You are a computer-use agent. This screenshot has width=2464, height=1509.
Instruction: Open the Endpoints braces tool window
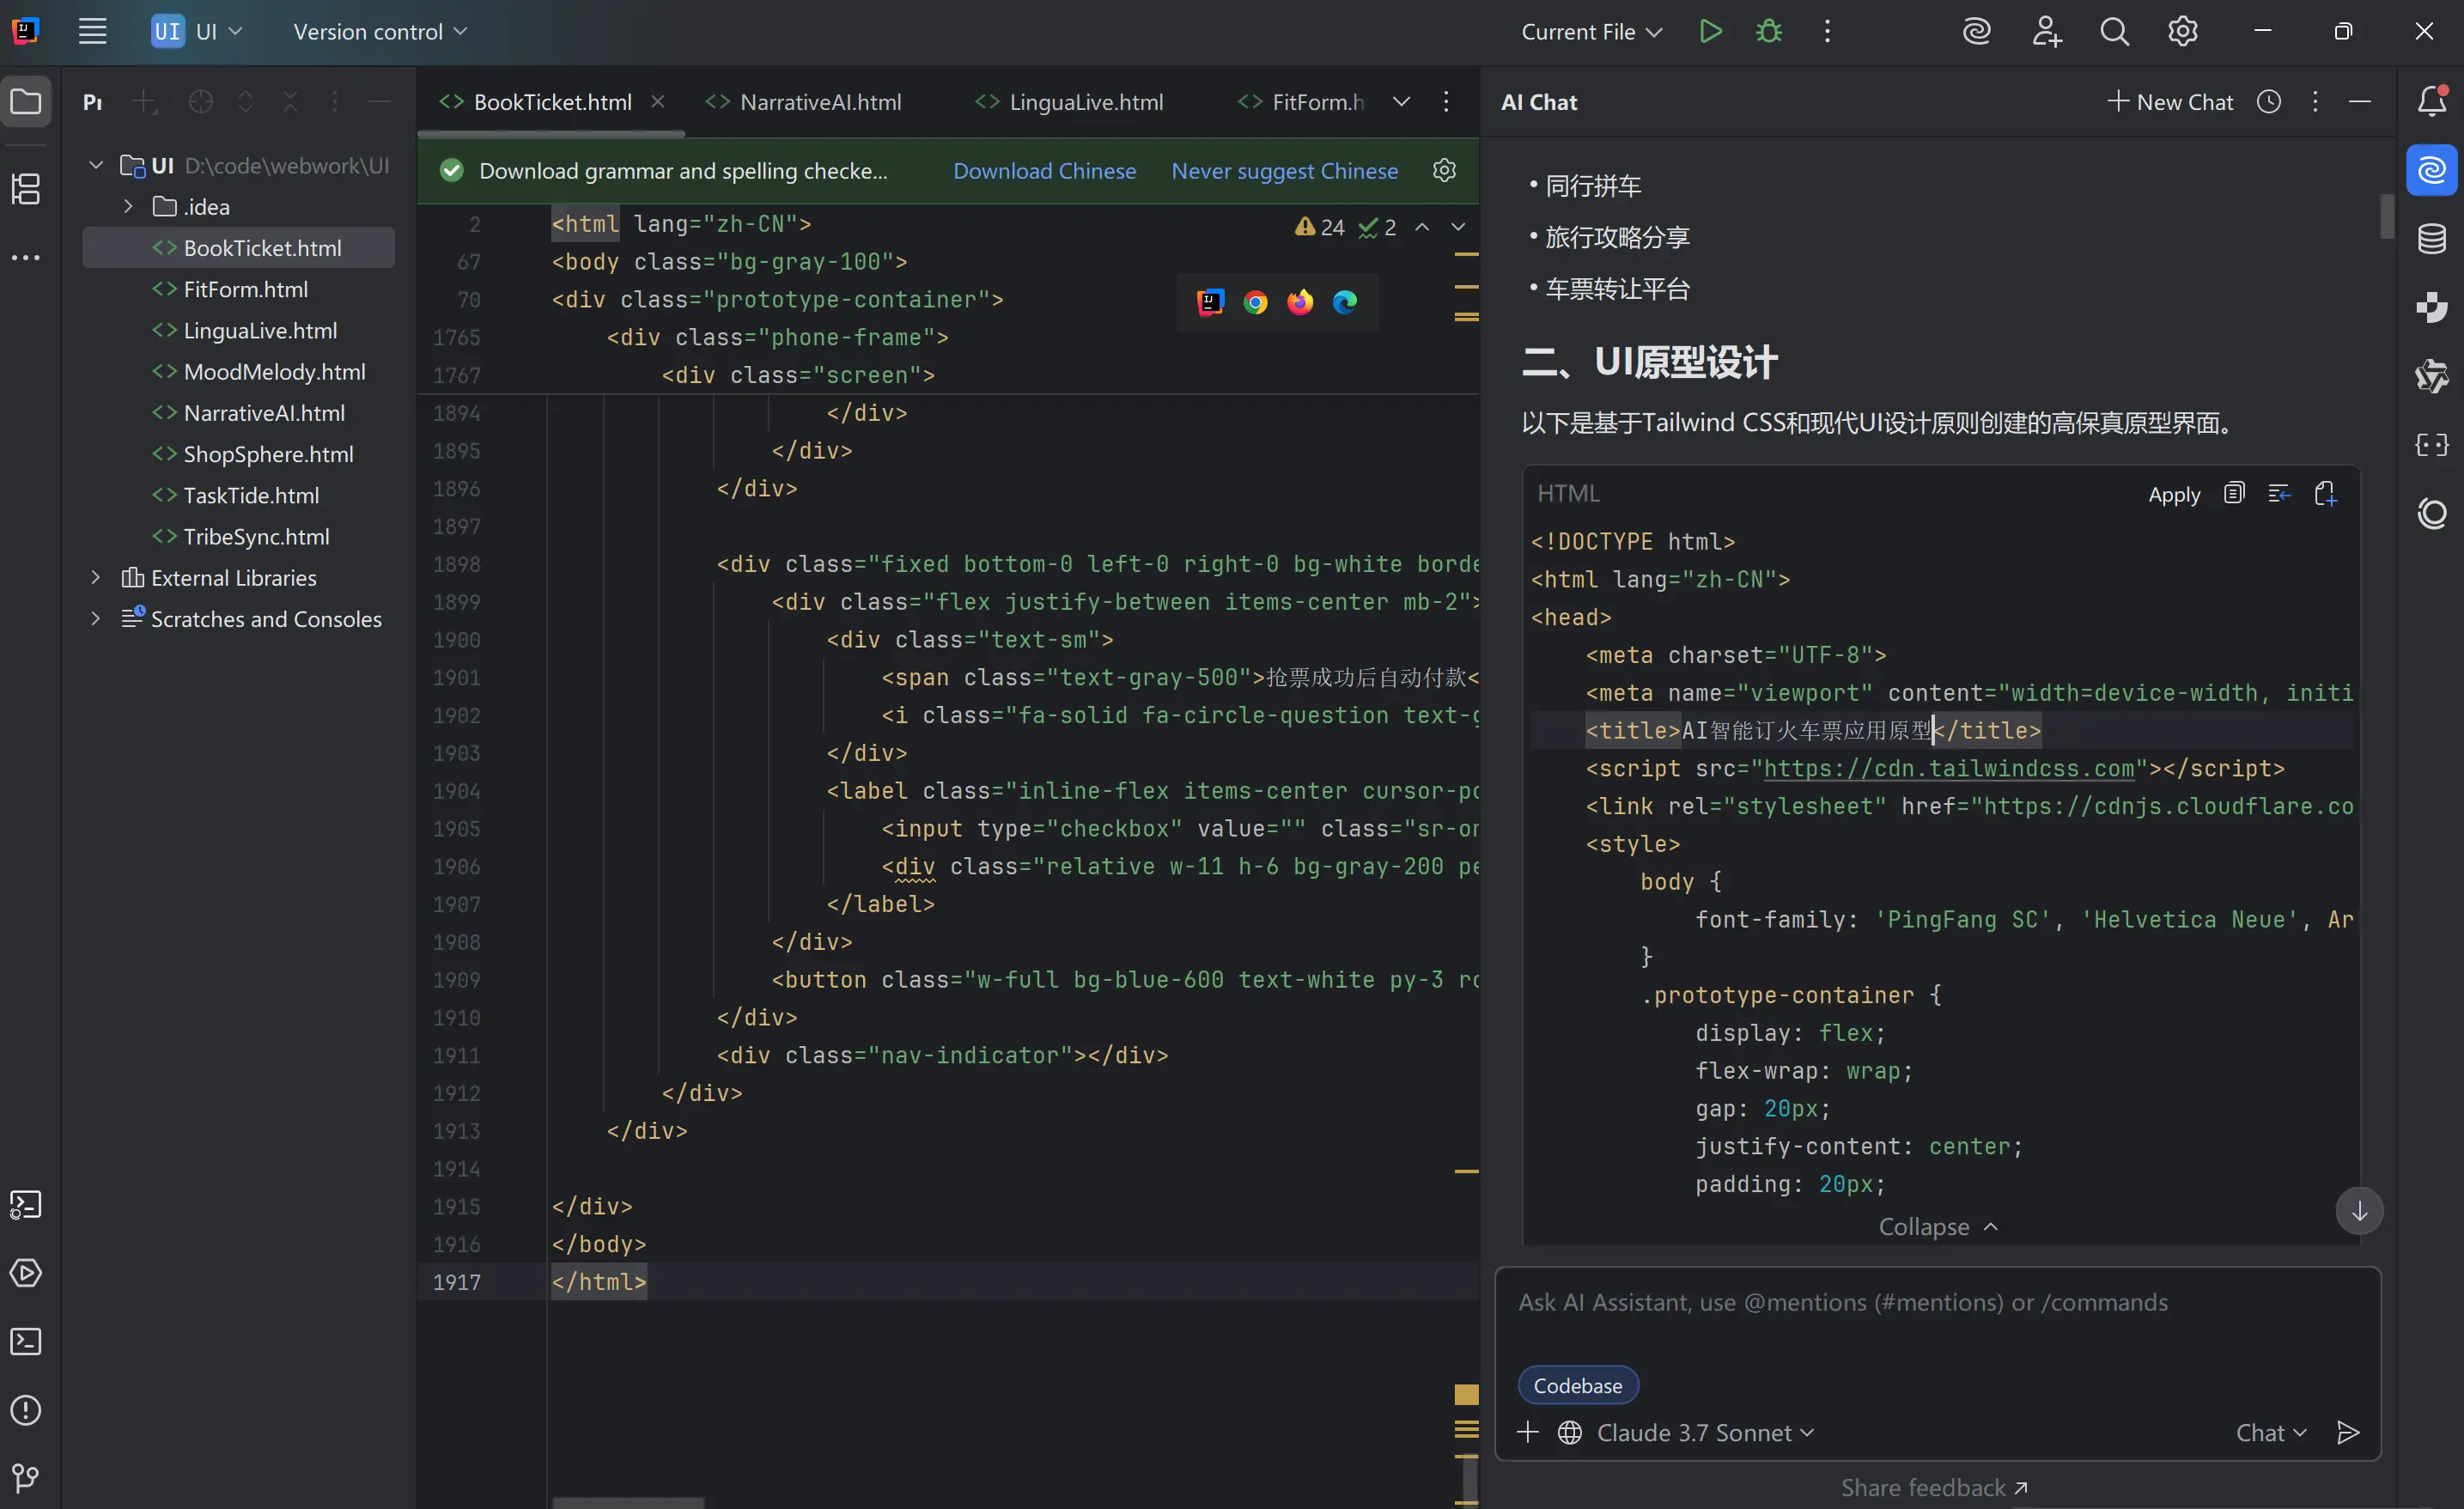point(2432,444)
